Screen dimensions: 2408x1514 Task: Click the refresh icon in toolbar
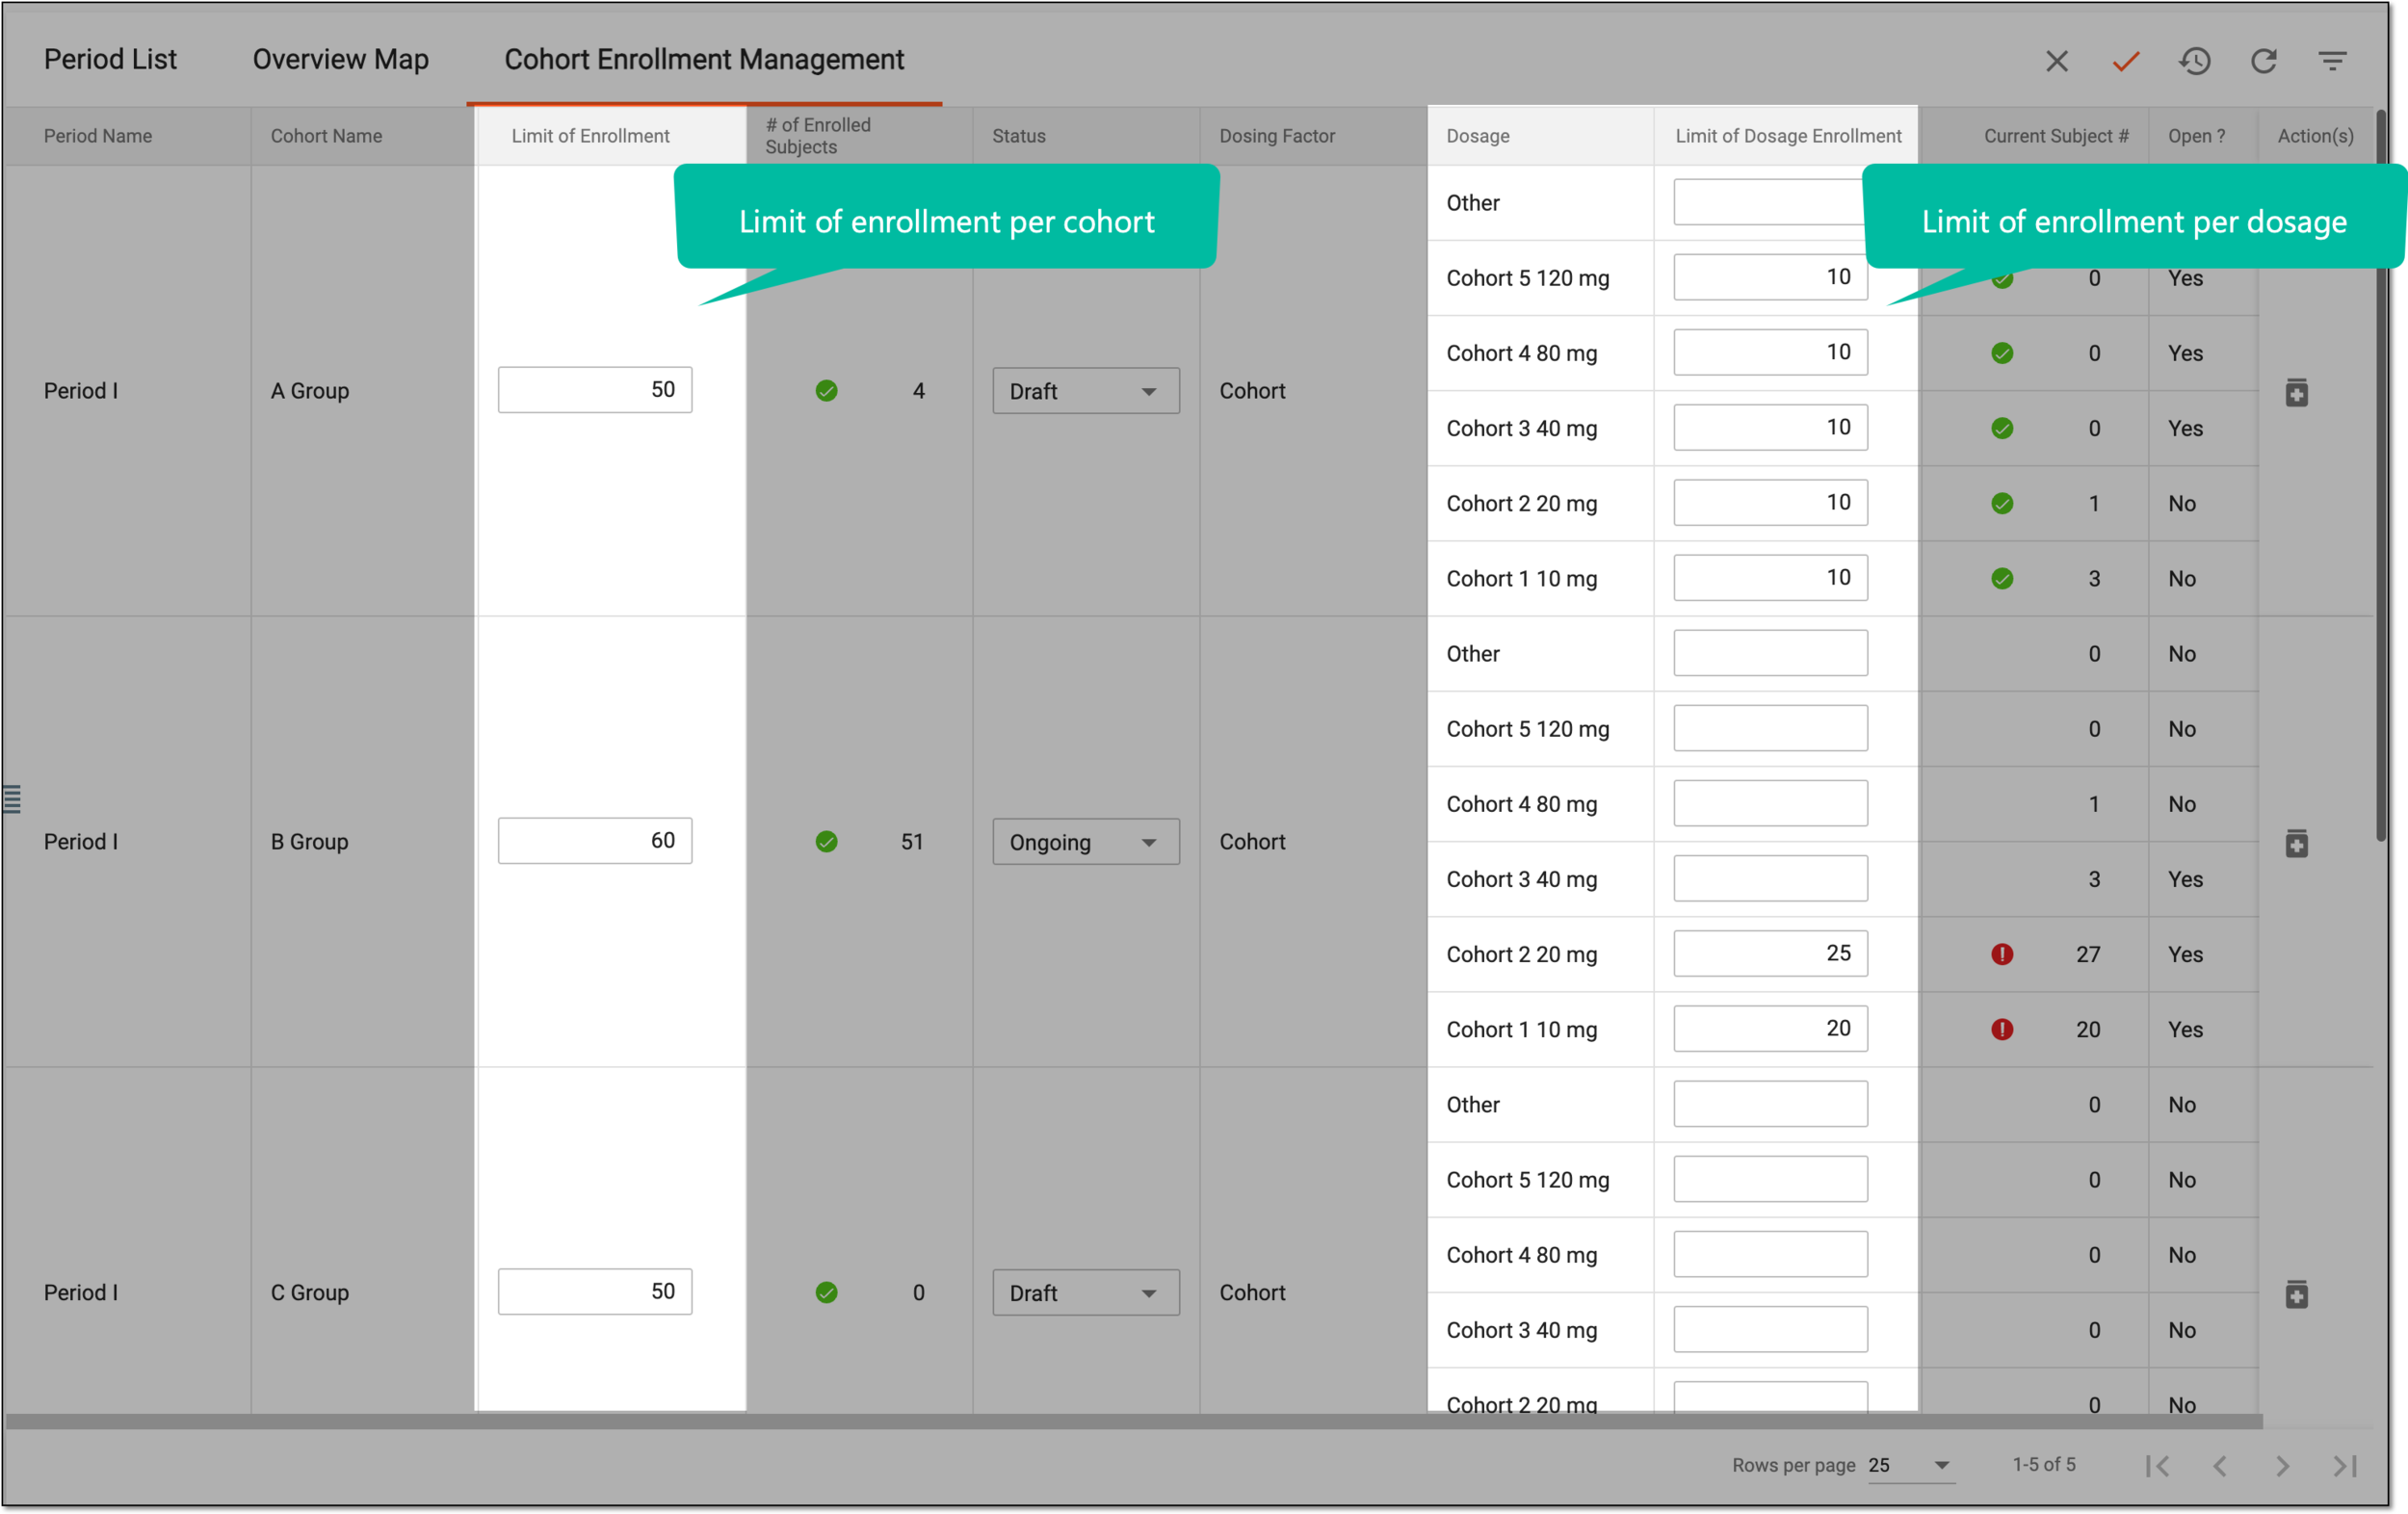pos(2263,61)
